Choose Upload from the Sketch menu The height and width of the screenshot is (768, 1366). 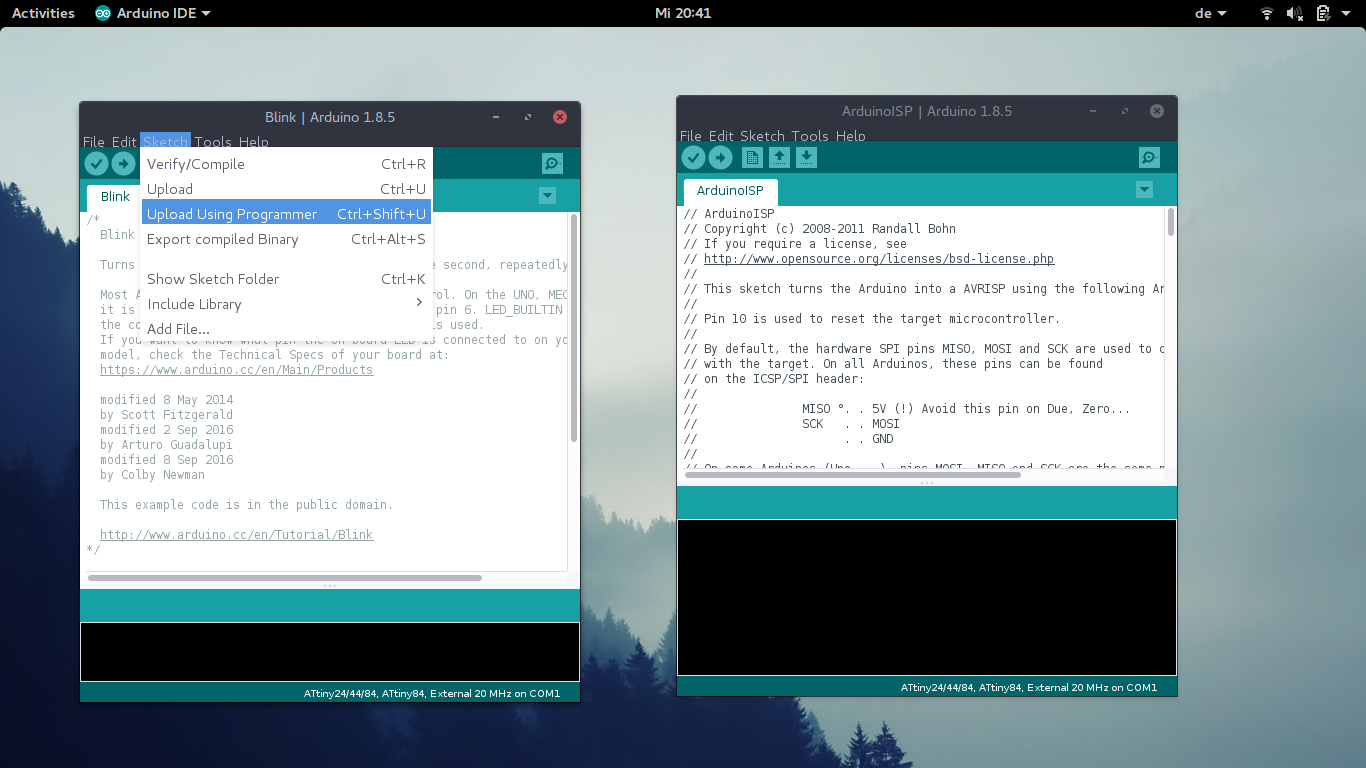(x=286, y=189)
